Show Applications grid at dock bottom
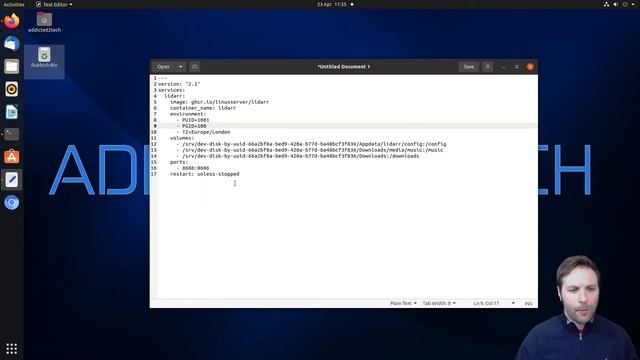 11,349
